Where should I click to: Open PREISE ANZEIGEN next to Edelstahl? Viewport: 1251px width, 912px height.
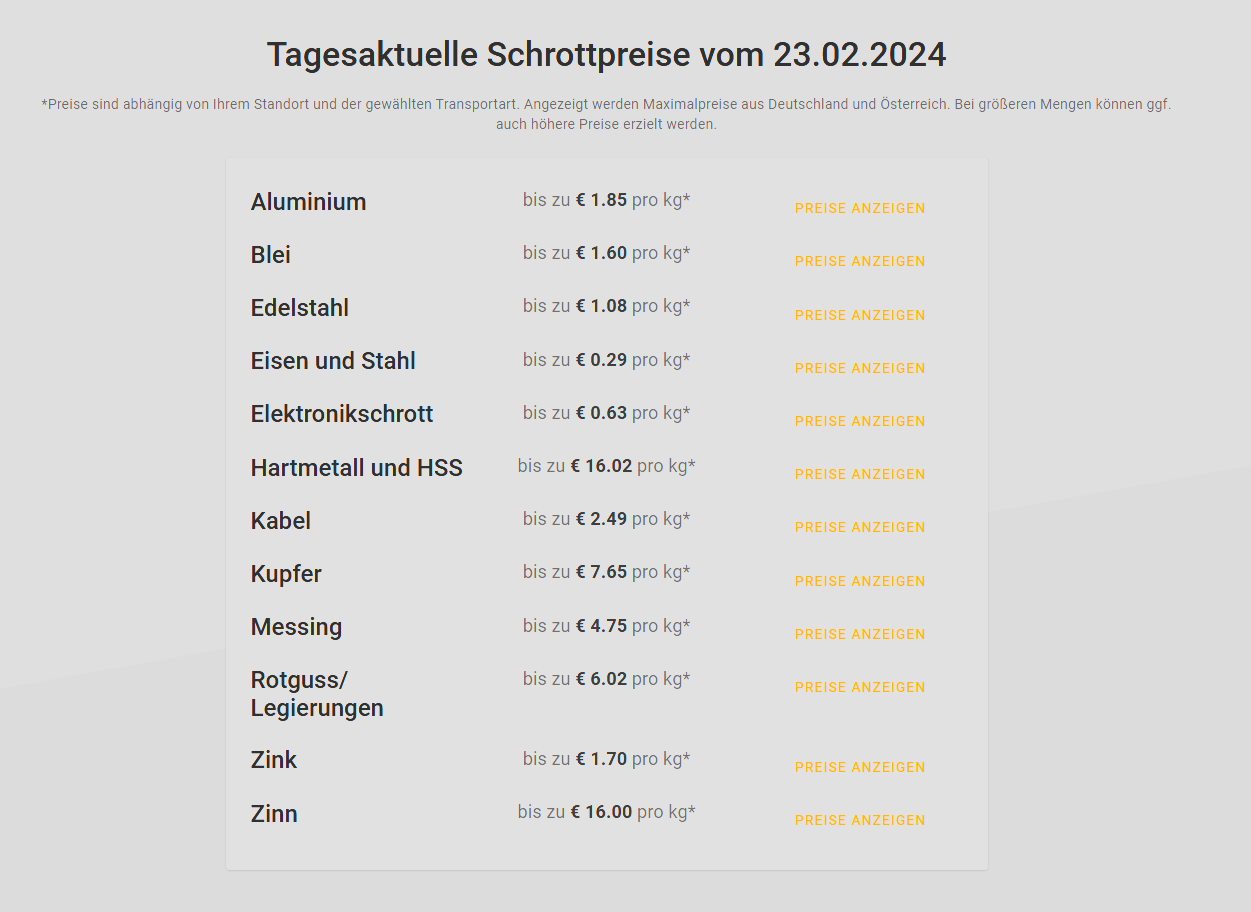860,315
